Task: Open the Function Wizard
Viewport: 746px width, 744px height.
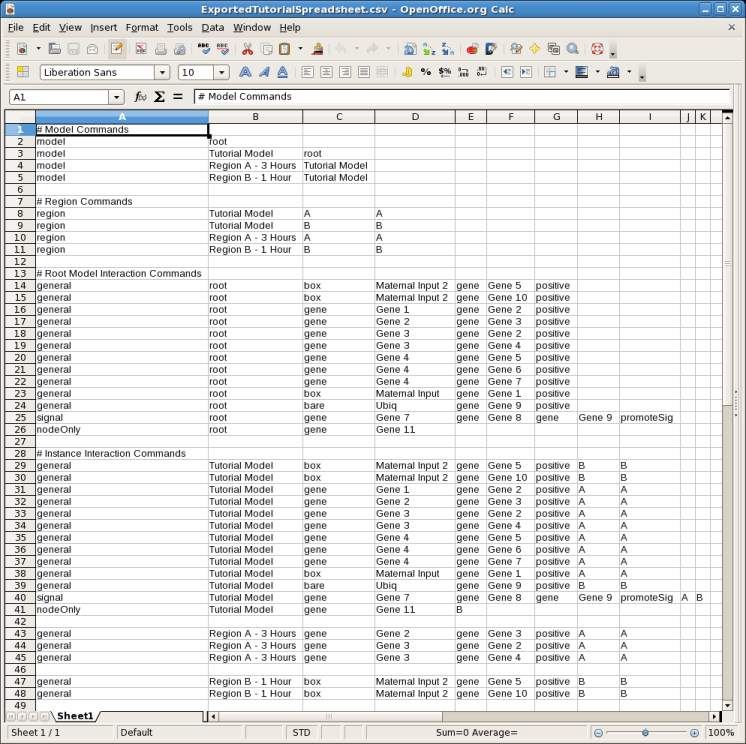Action: click(x=140, y=97)
